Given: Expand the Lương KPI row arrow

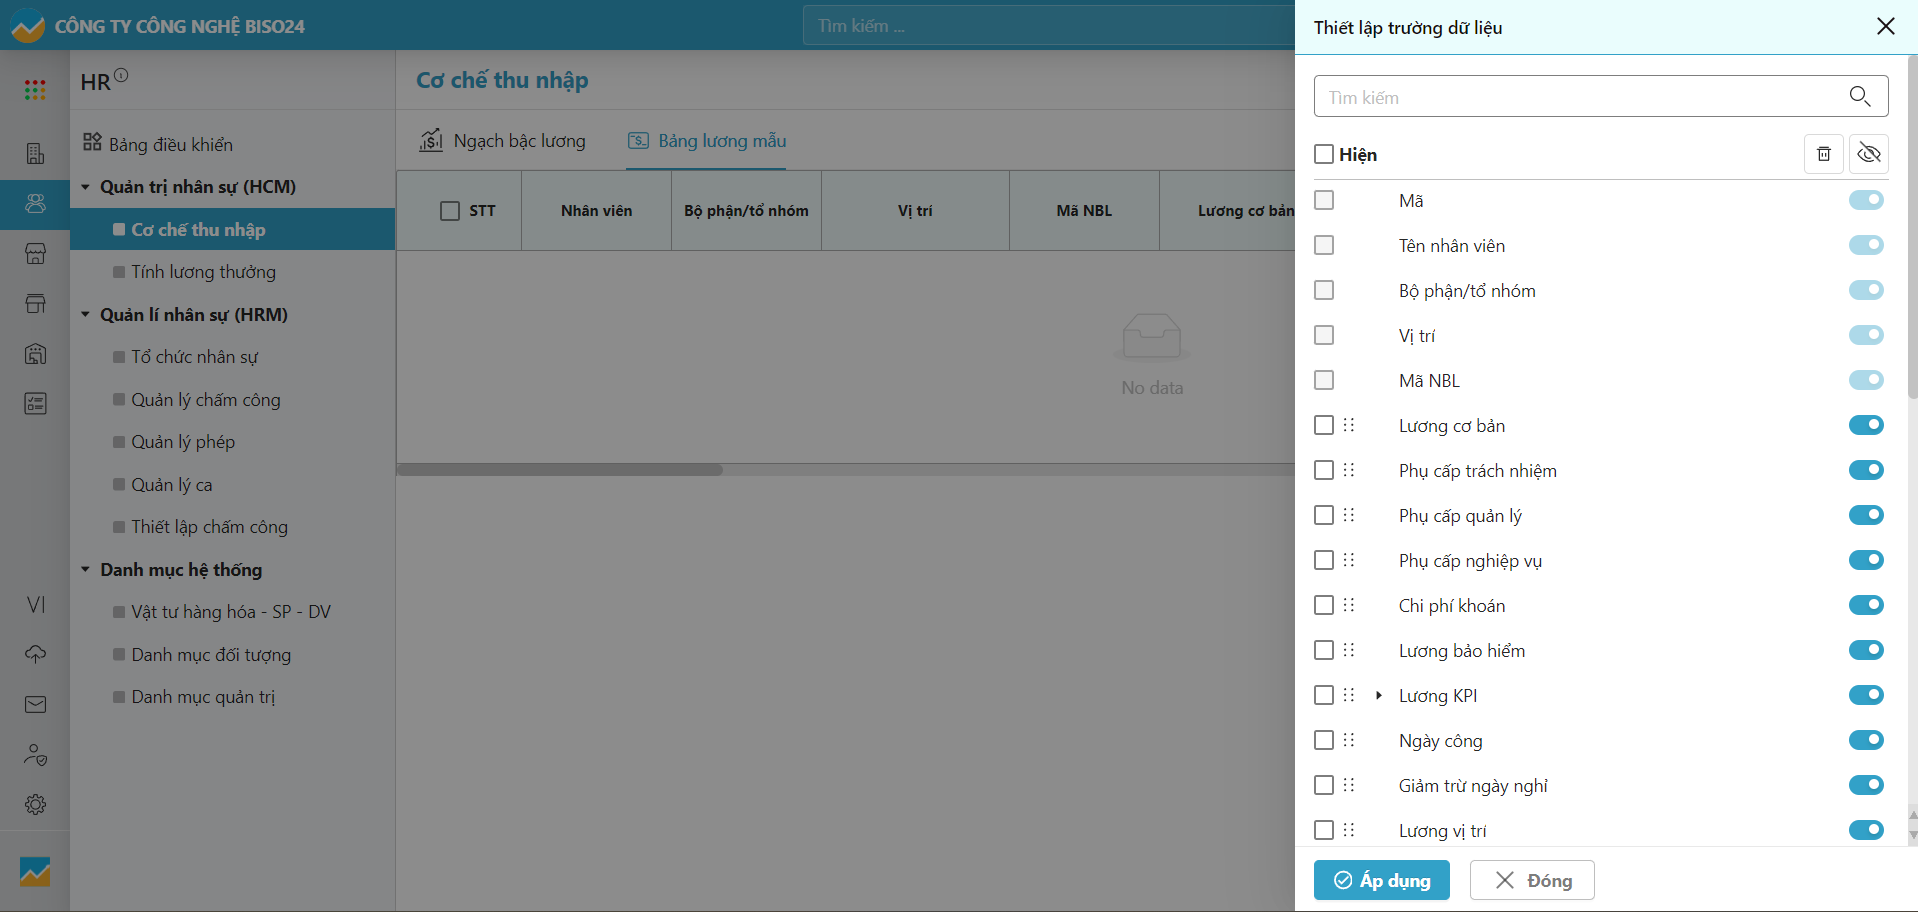Looking at the screenshot, I should (x=1379, y=695).
